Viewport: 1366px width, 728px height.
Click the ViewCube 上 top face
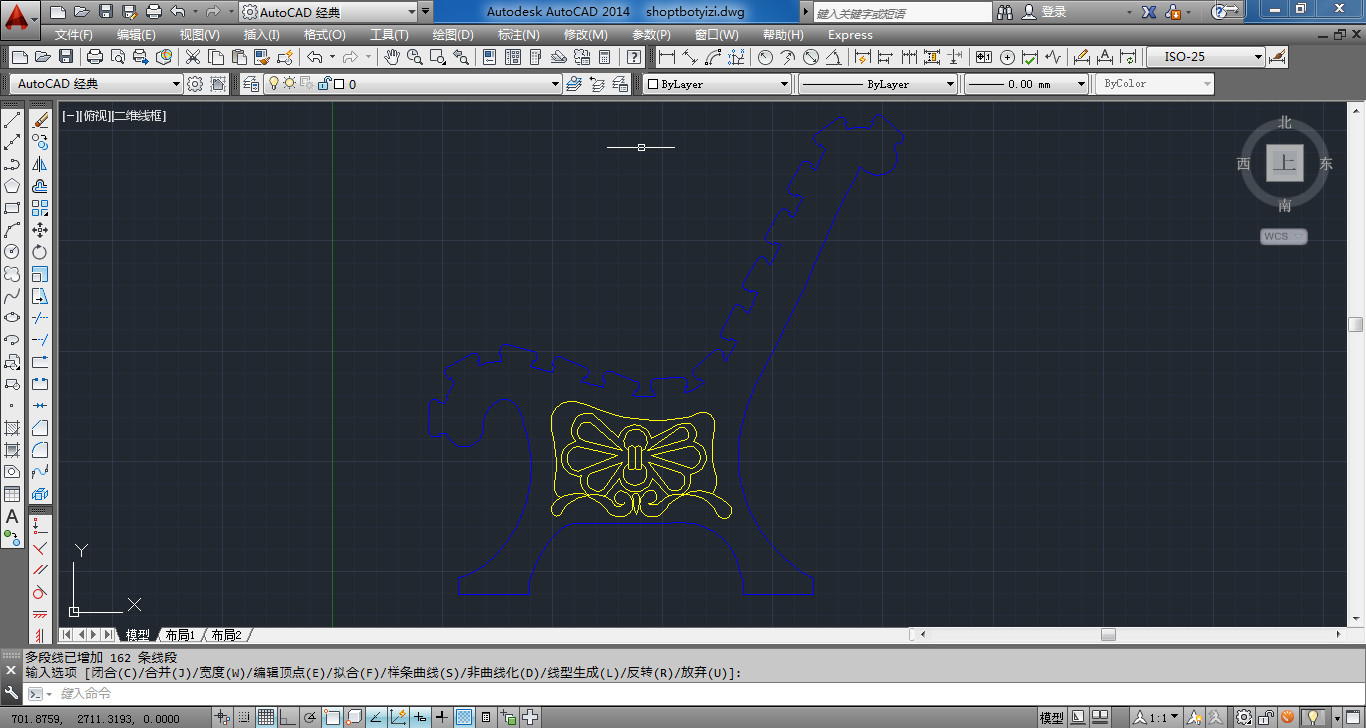pyautogui.click(x=1285, y=163)
